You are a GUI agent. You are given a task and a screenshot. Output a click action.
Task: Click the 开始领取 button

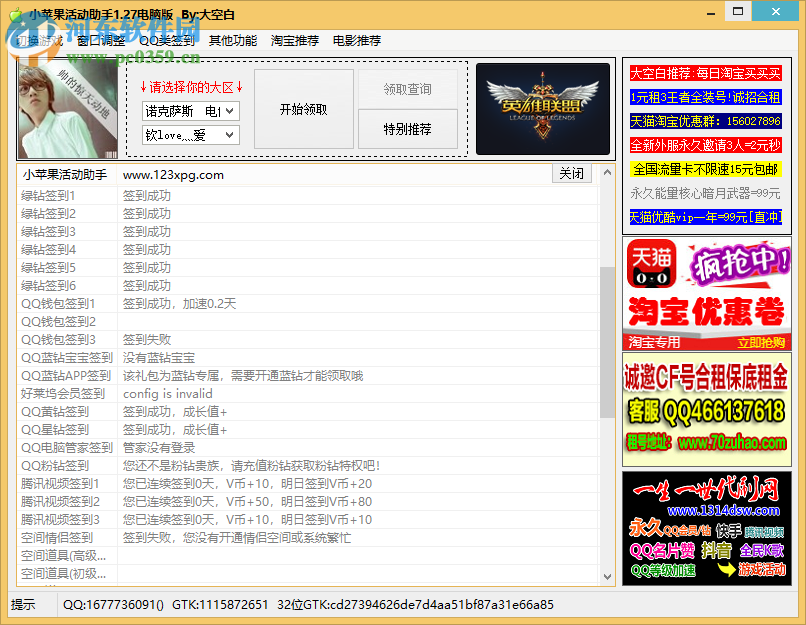[x=304, y=109]
